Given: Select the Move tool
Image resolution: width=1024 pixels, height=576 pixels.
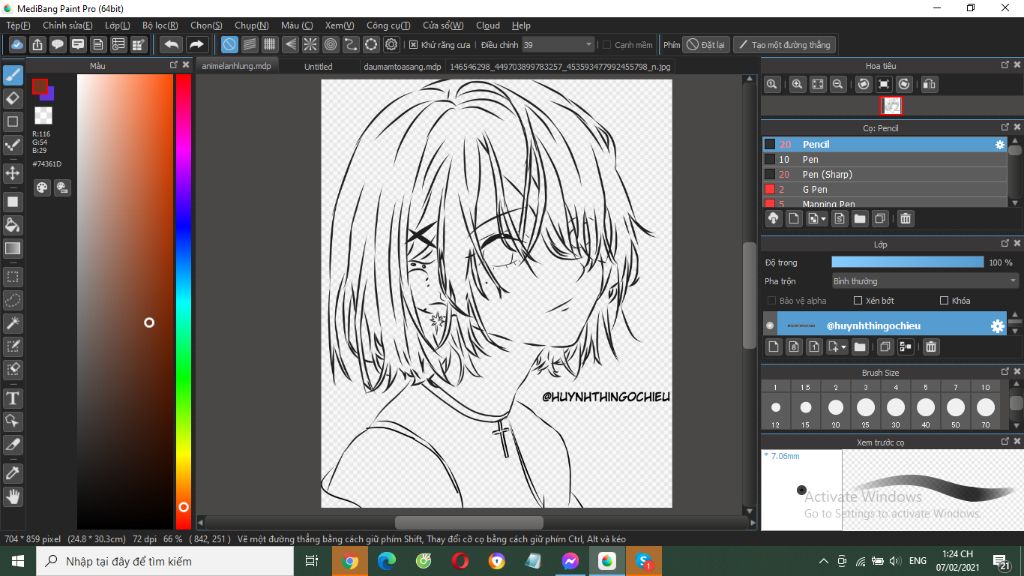Looking at the screenshot, I should click(13, 173).
